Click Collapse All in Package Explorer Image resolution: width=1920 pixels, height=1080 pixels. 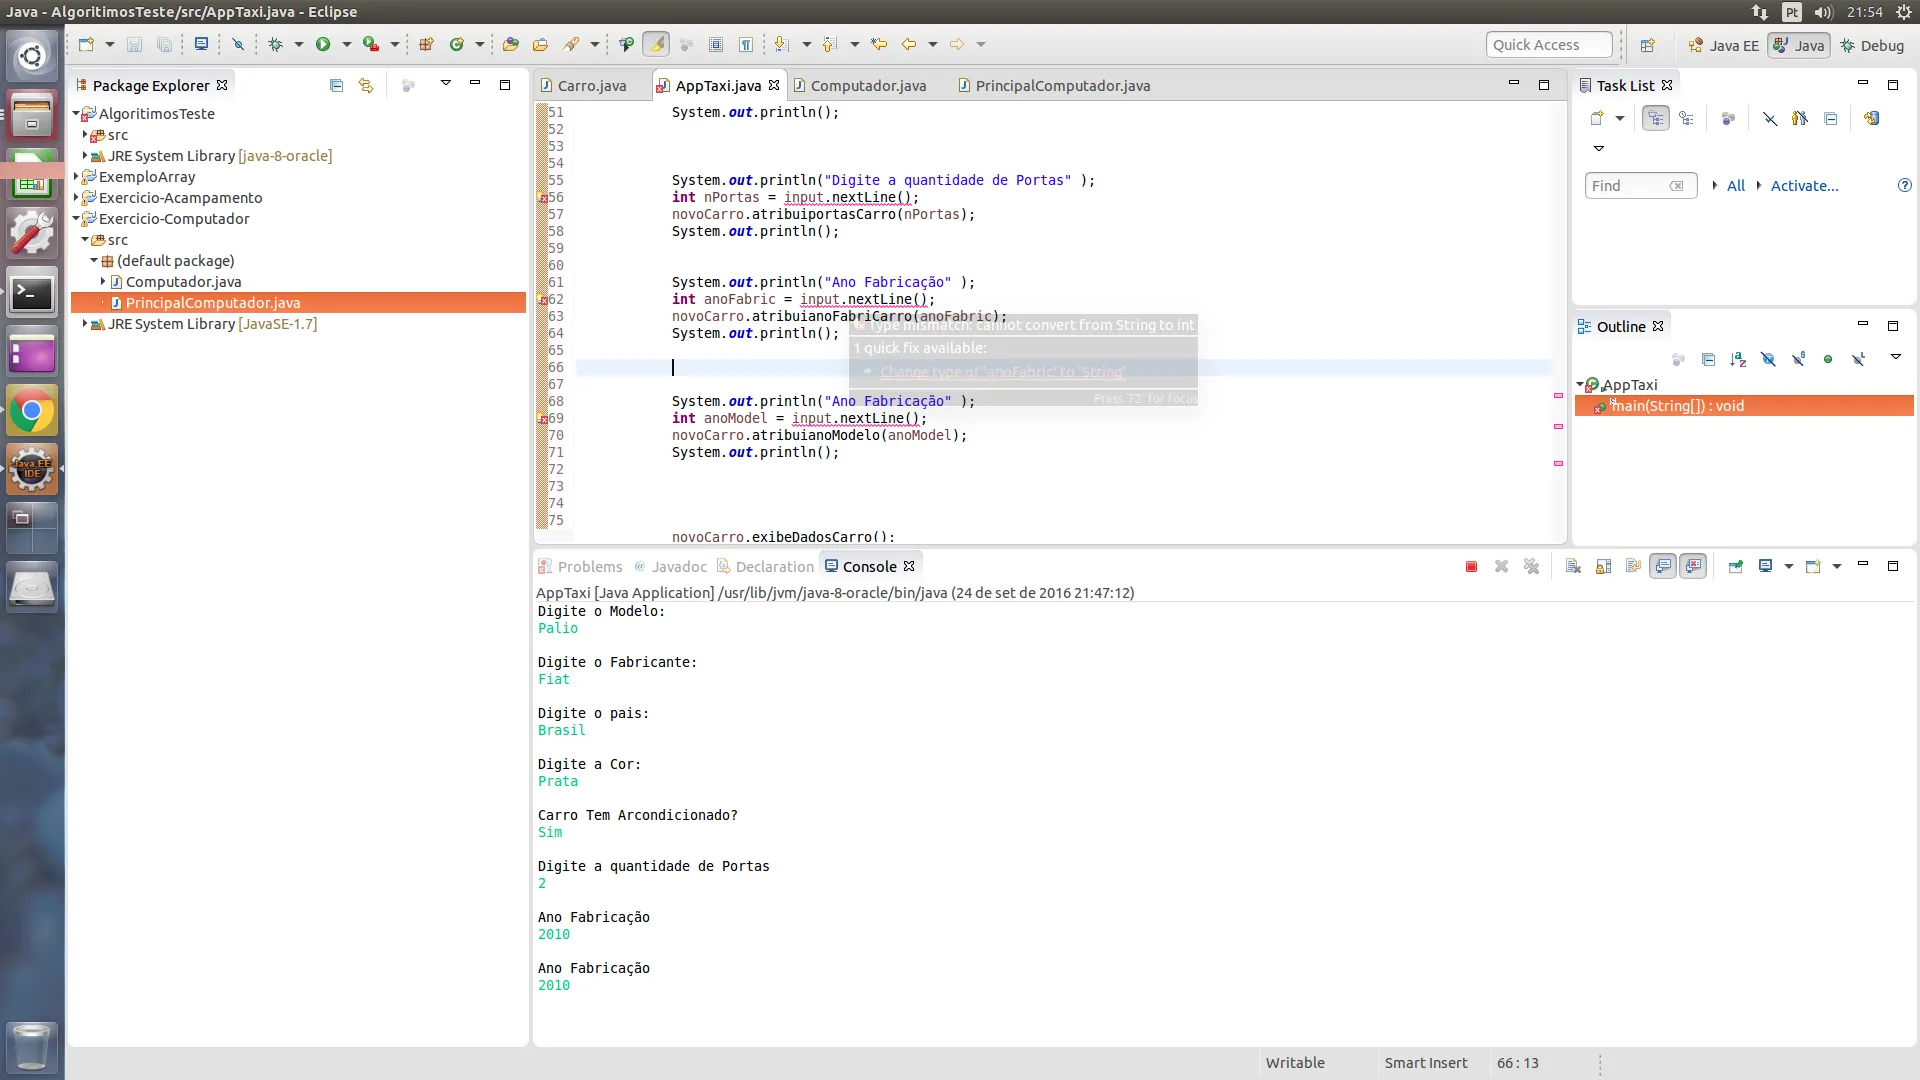click(x=336, y=86)
